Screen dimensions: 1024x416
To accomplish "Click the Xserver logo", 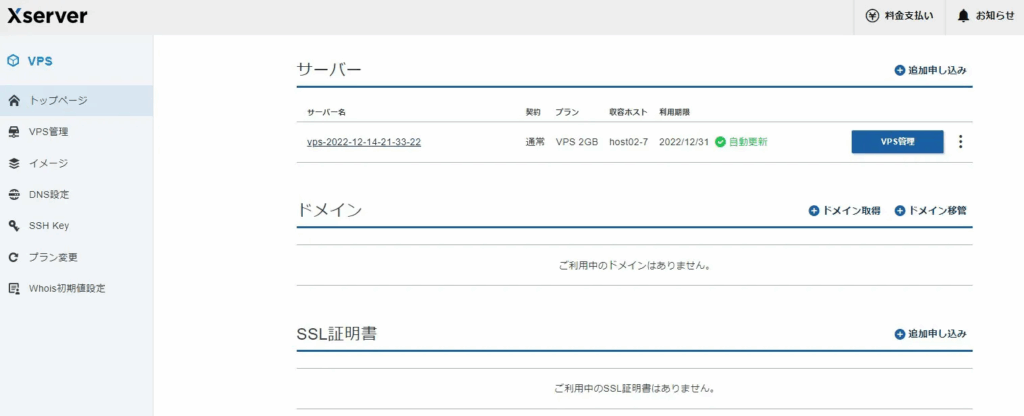I will pos(47,16).
